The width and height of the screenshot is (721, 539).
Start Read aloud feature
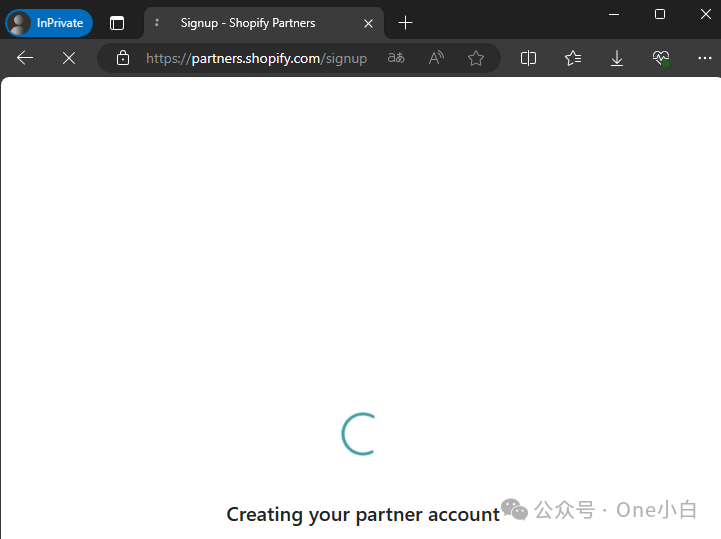tap(436, 58)
